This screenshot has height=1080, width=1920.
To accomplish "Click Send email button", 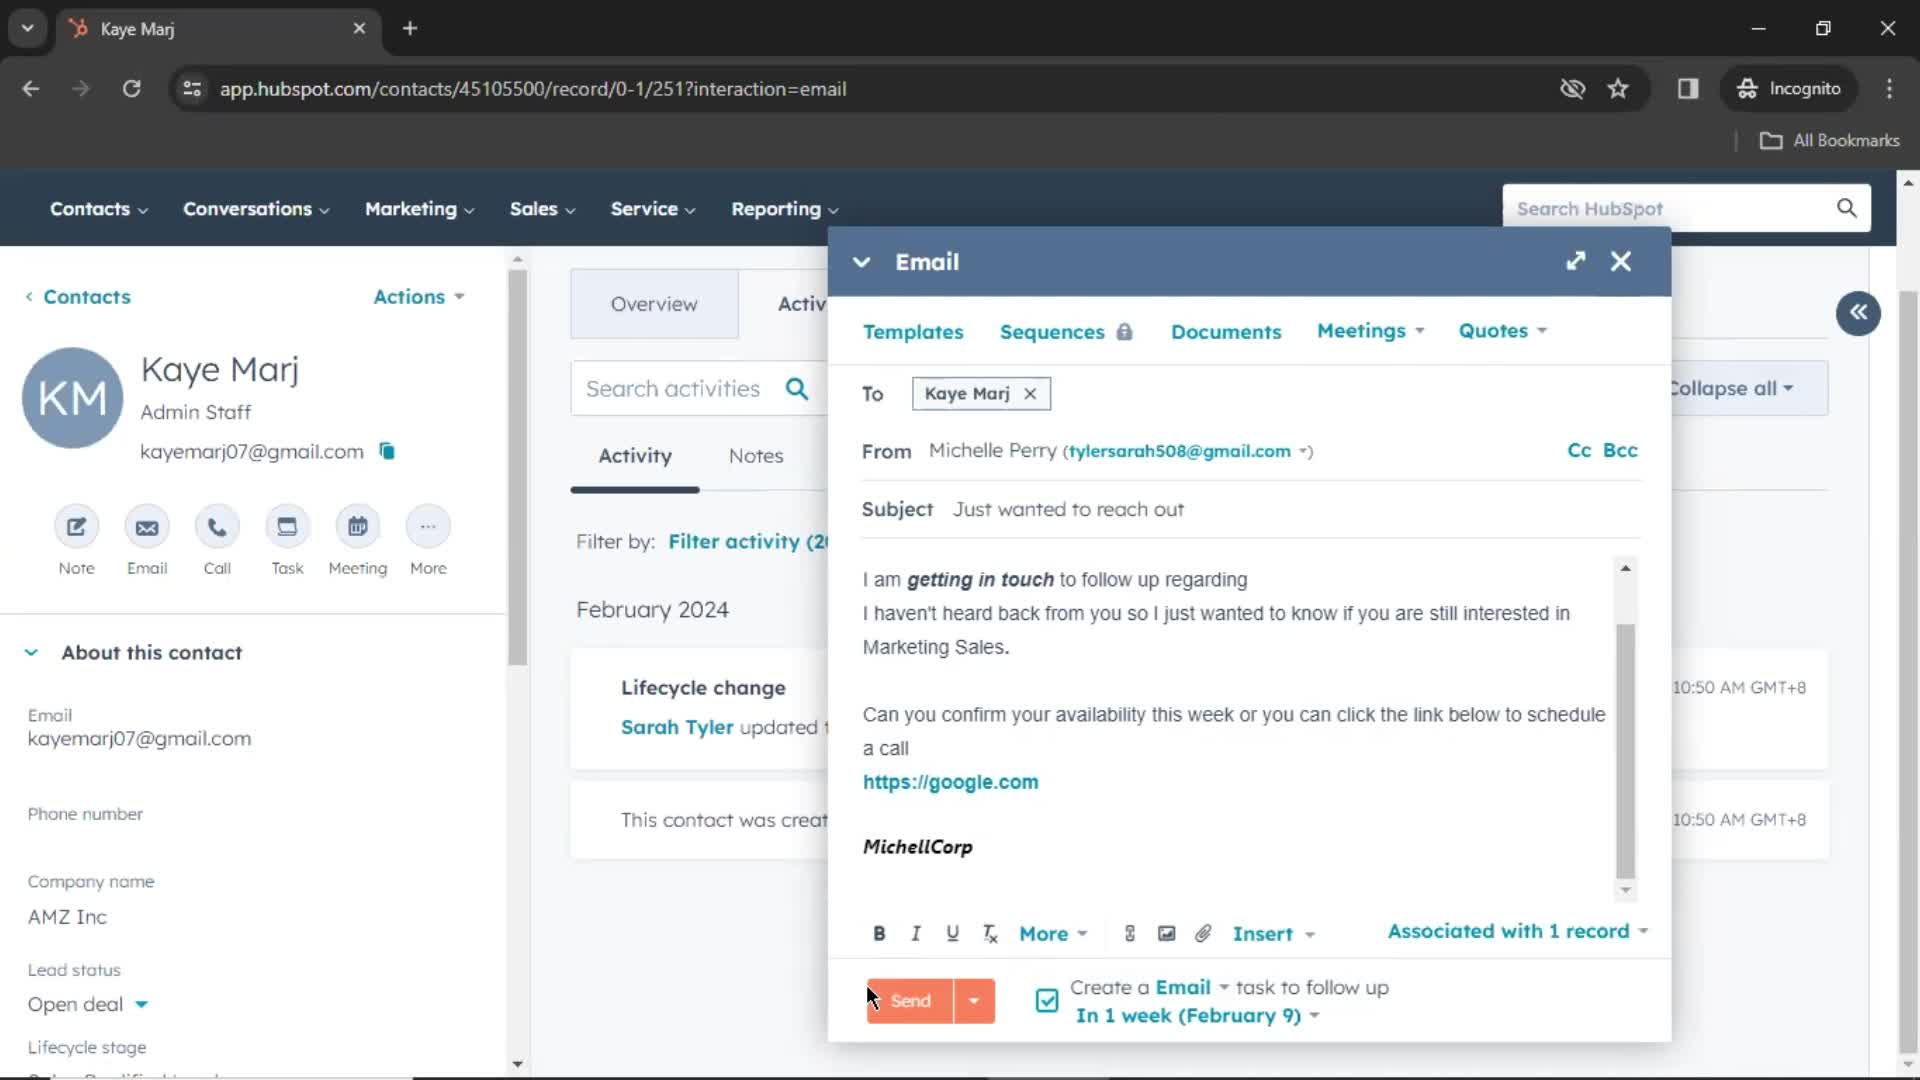I will 910,1000.
